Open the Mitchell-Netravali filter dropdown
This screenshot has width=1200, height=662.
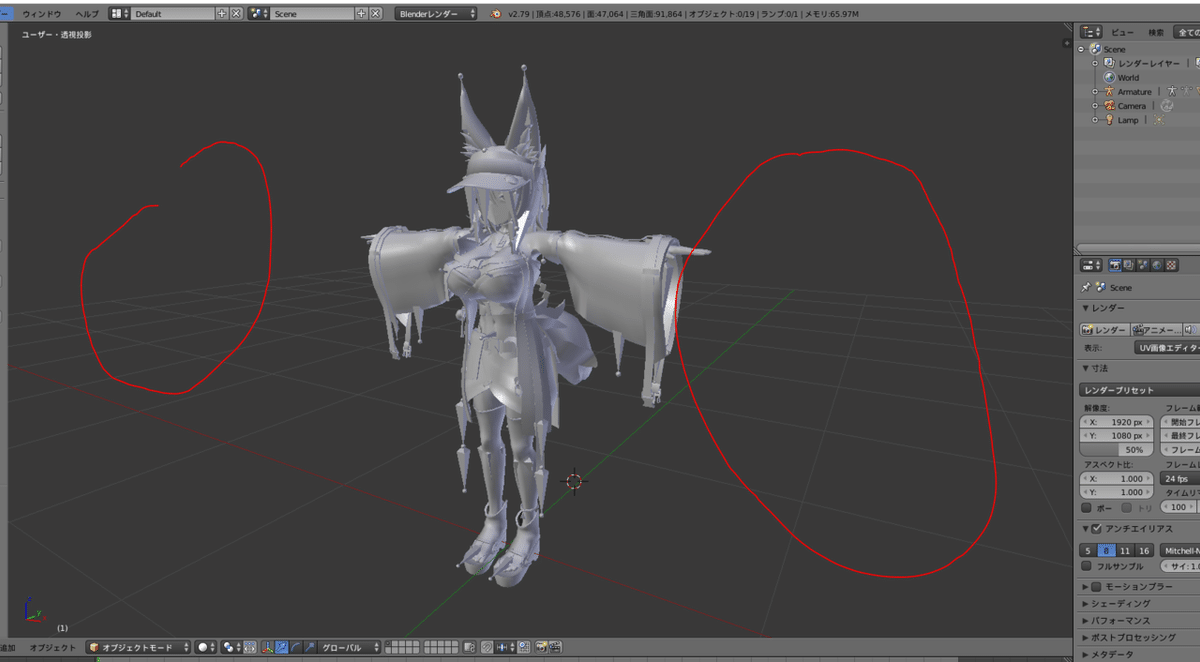click(x=1180, y=550)
